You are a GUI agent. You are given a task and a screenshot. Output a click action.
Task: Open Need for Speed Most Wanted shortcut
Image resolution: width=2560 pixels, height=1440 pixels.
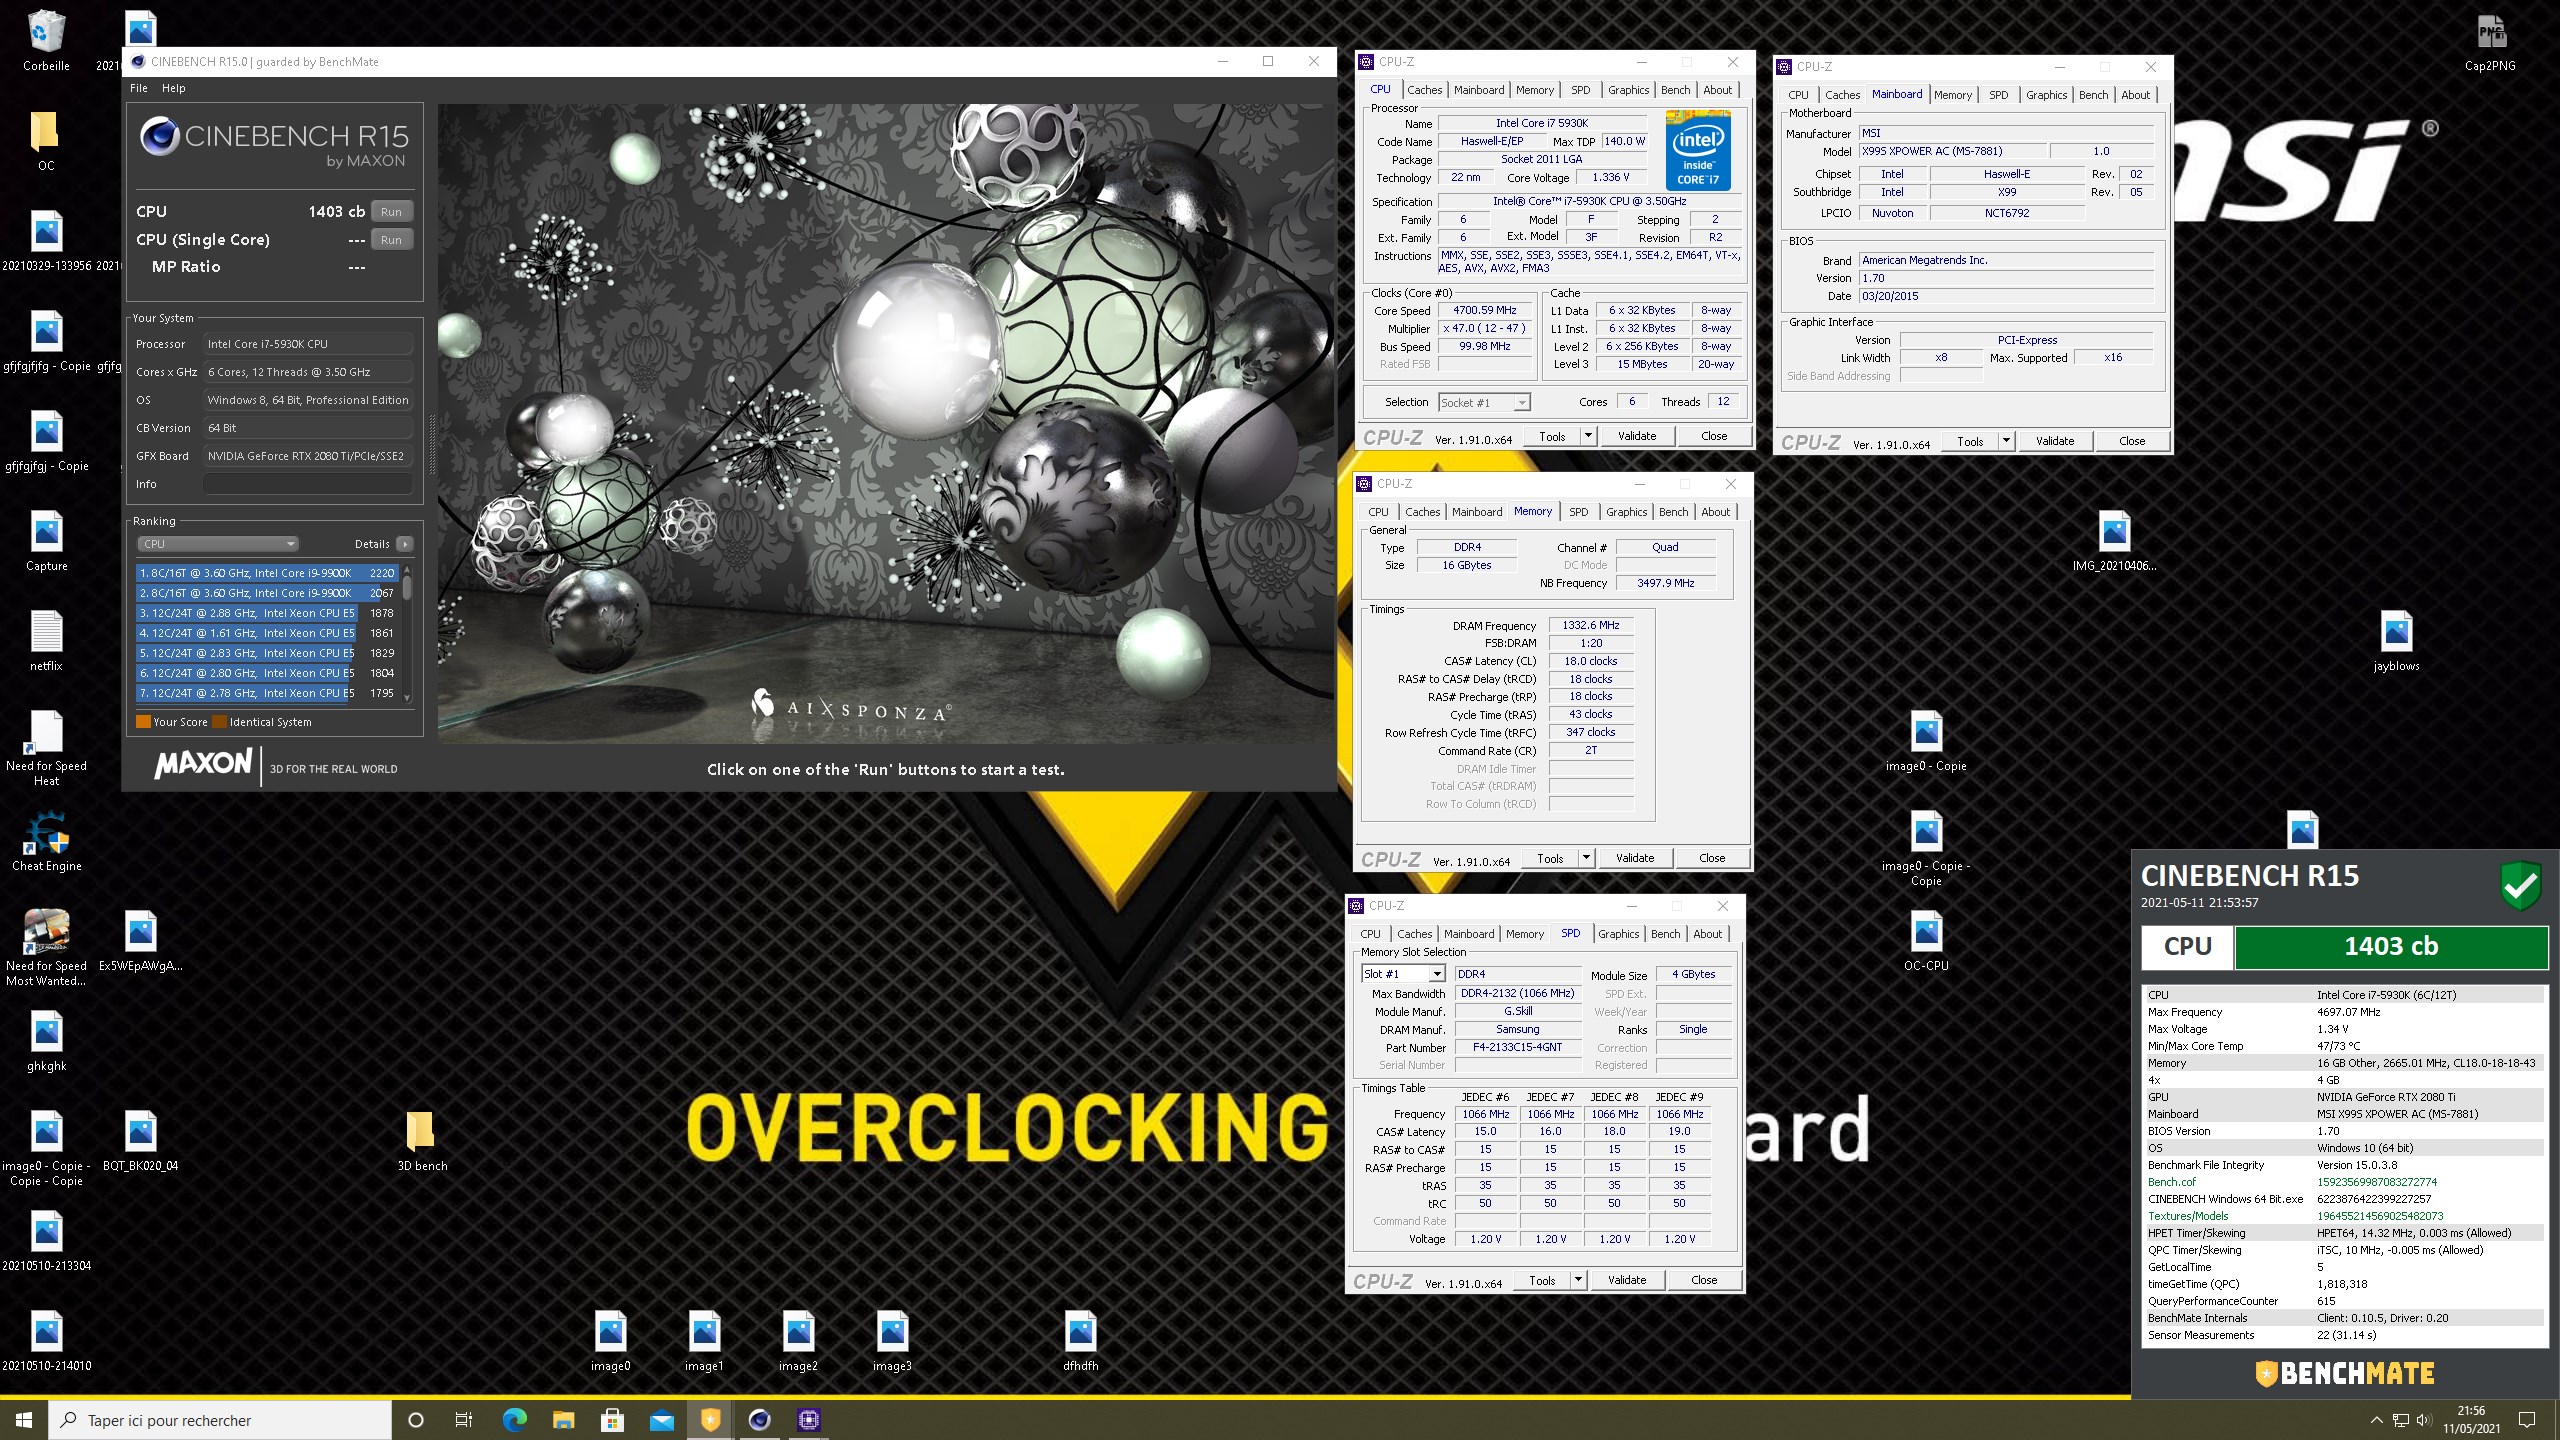46,947
